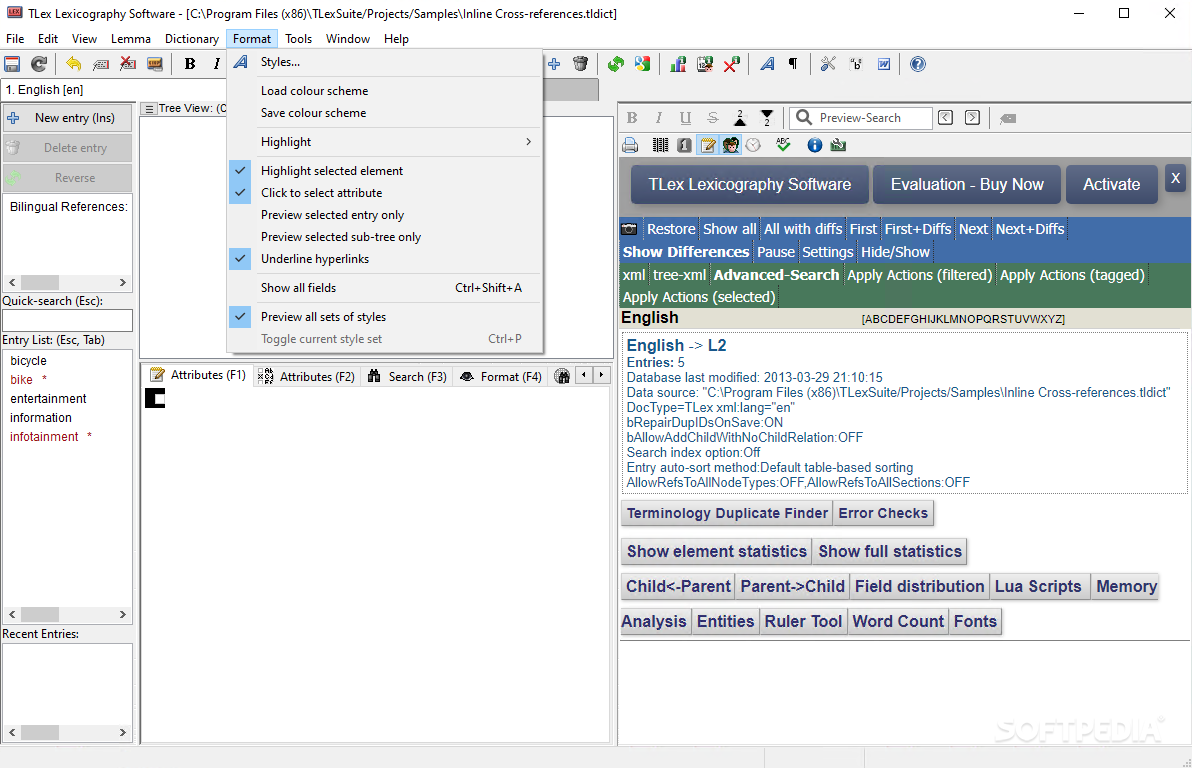The image size is (1192, 768).
Task: Click the blue plus add icon
Action: point(554,64)
